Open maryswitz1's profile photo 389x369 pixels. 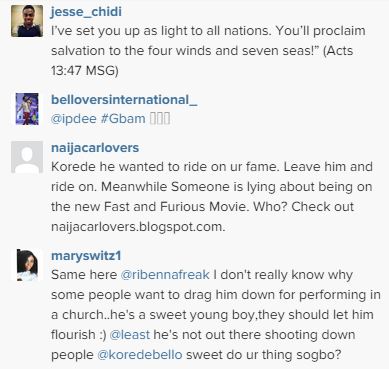tap(27, 265)
